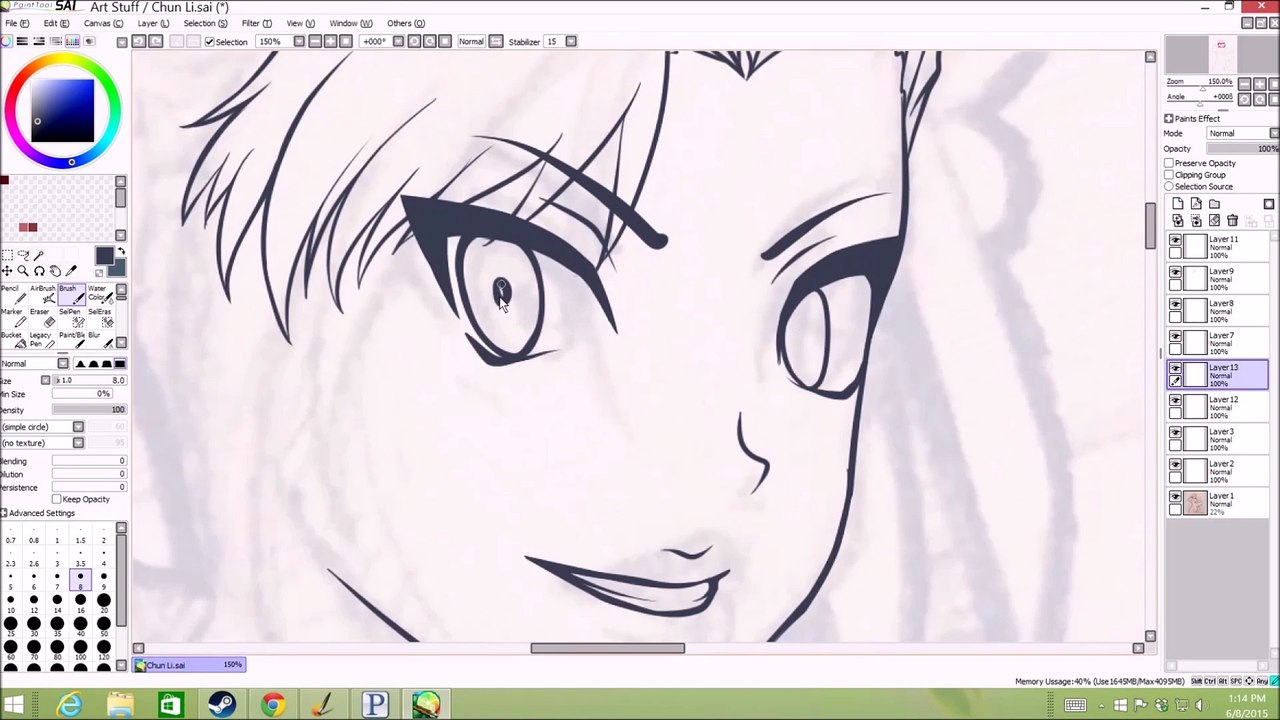1280x720 pixels.
Task: Hide Layer11 with its eye icon
Action: [1176, 241]
